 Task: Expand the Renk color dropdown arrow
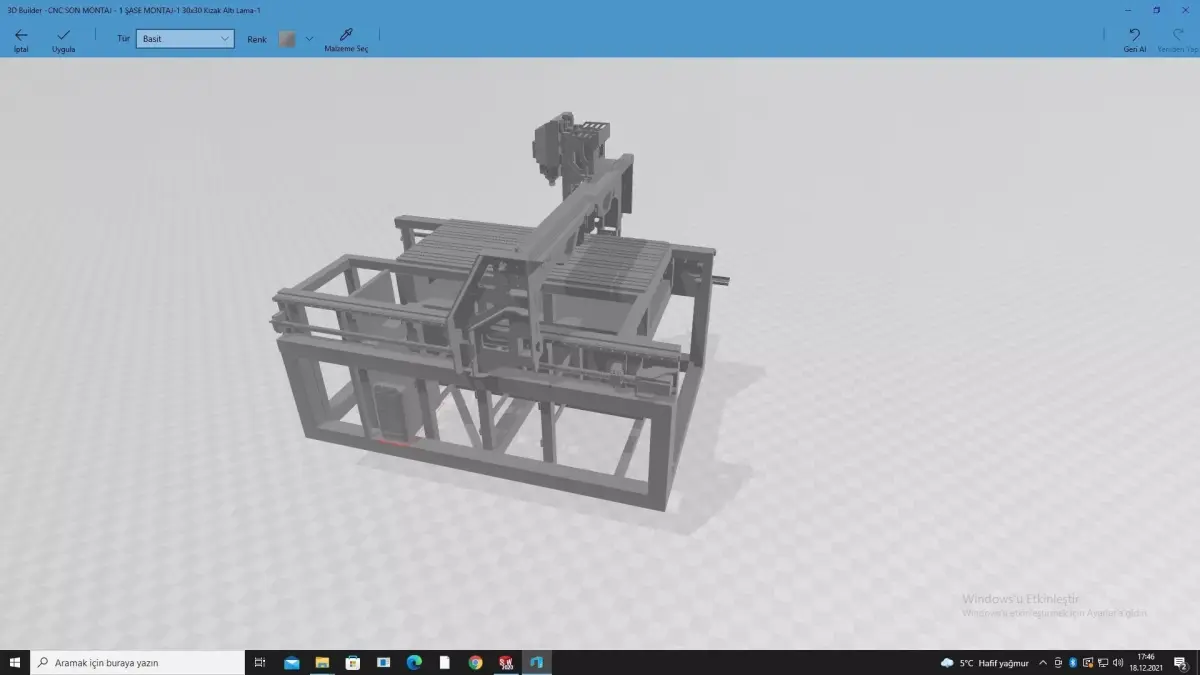point(309,38)
